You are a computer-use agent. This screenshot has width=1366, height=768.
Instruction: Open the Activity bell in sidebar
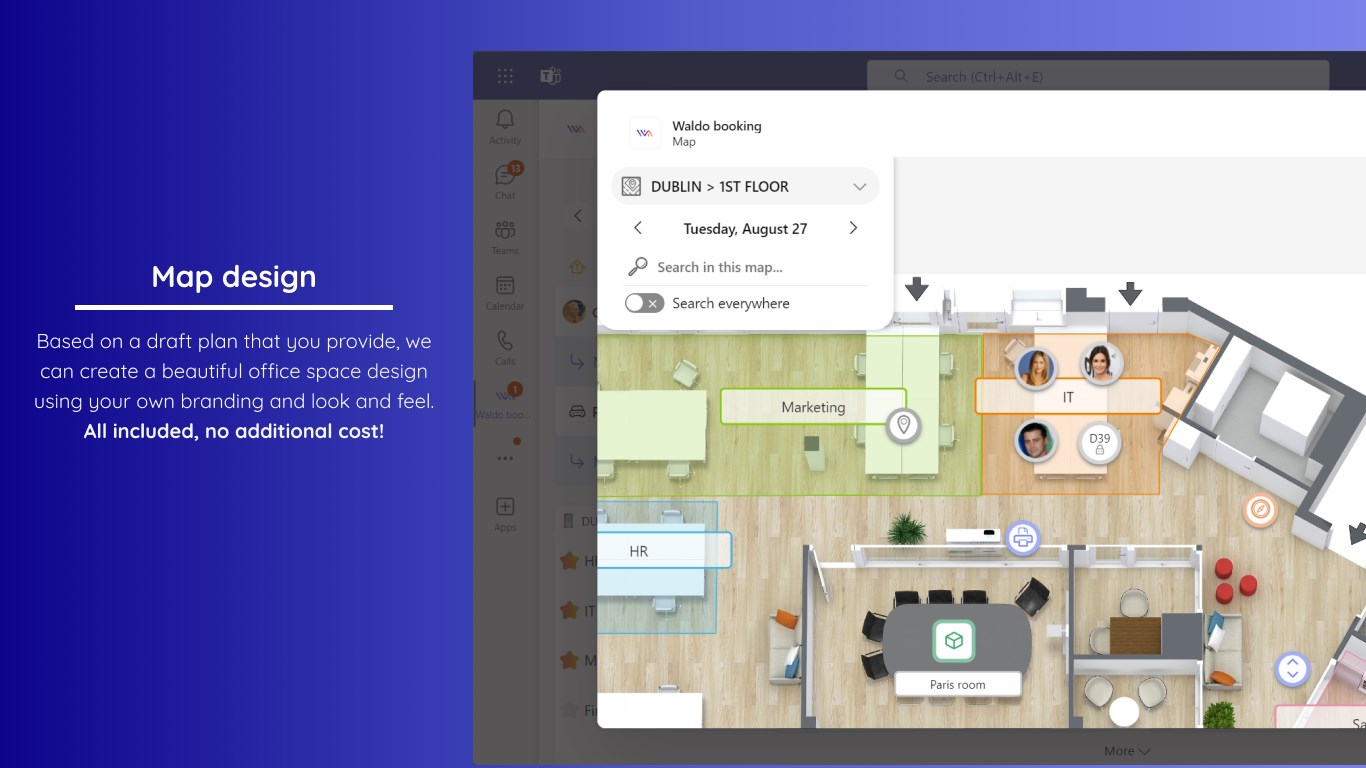pyautogui.click(x=505, y=126)
